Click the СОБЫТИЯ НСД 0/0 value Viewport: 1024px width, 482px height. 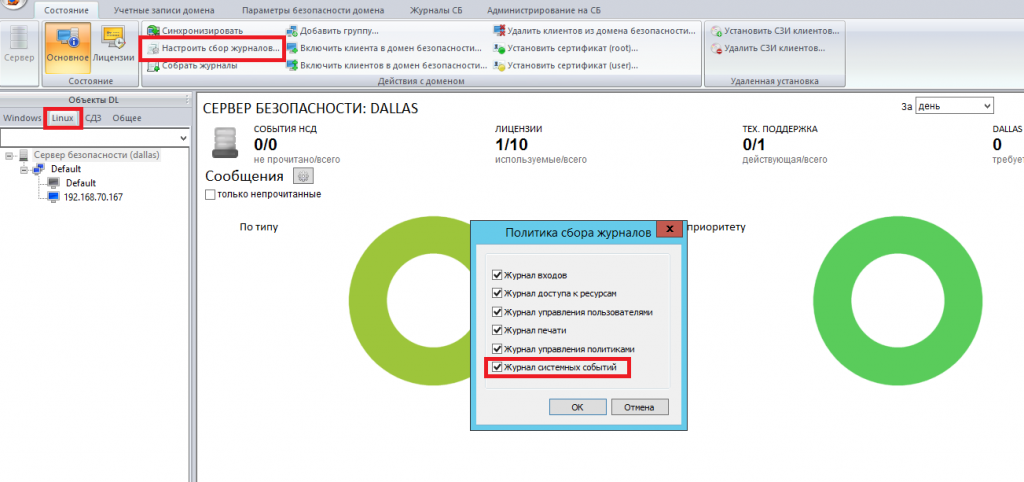pos(265,144)
